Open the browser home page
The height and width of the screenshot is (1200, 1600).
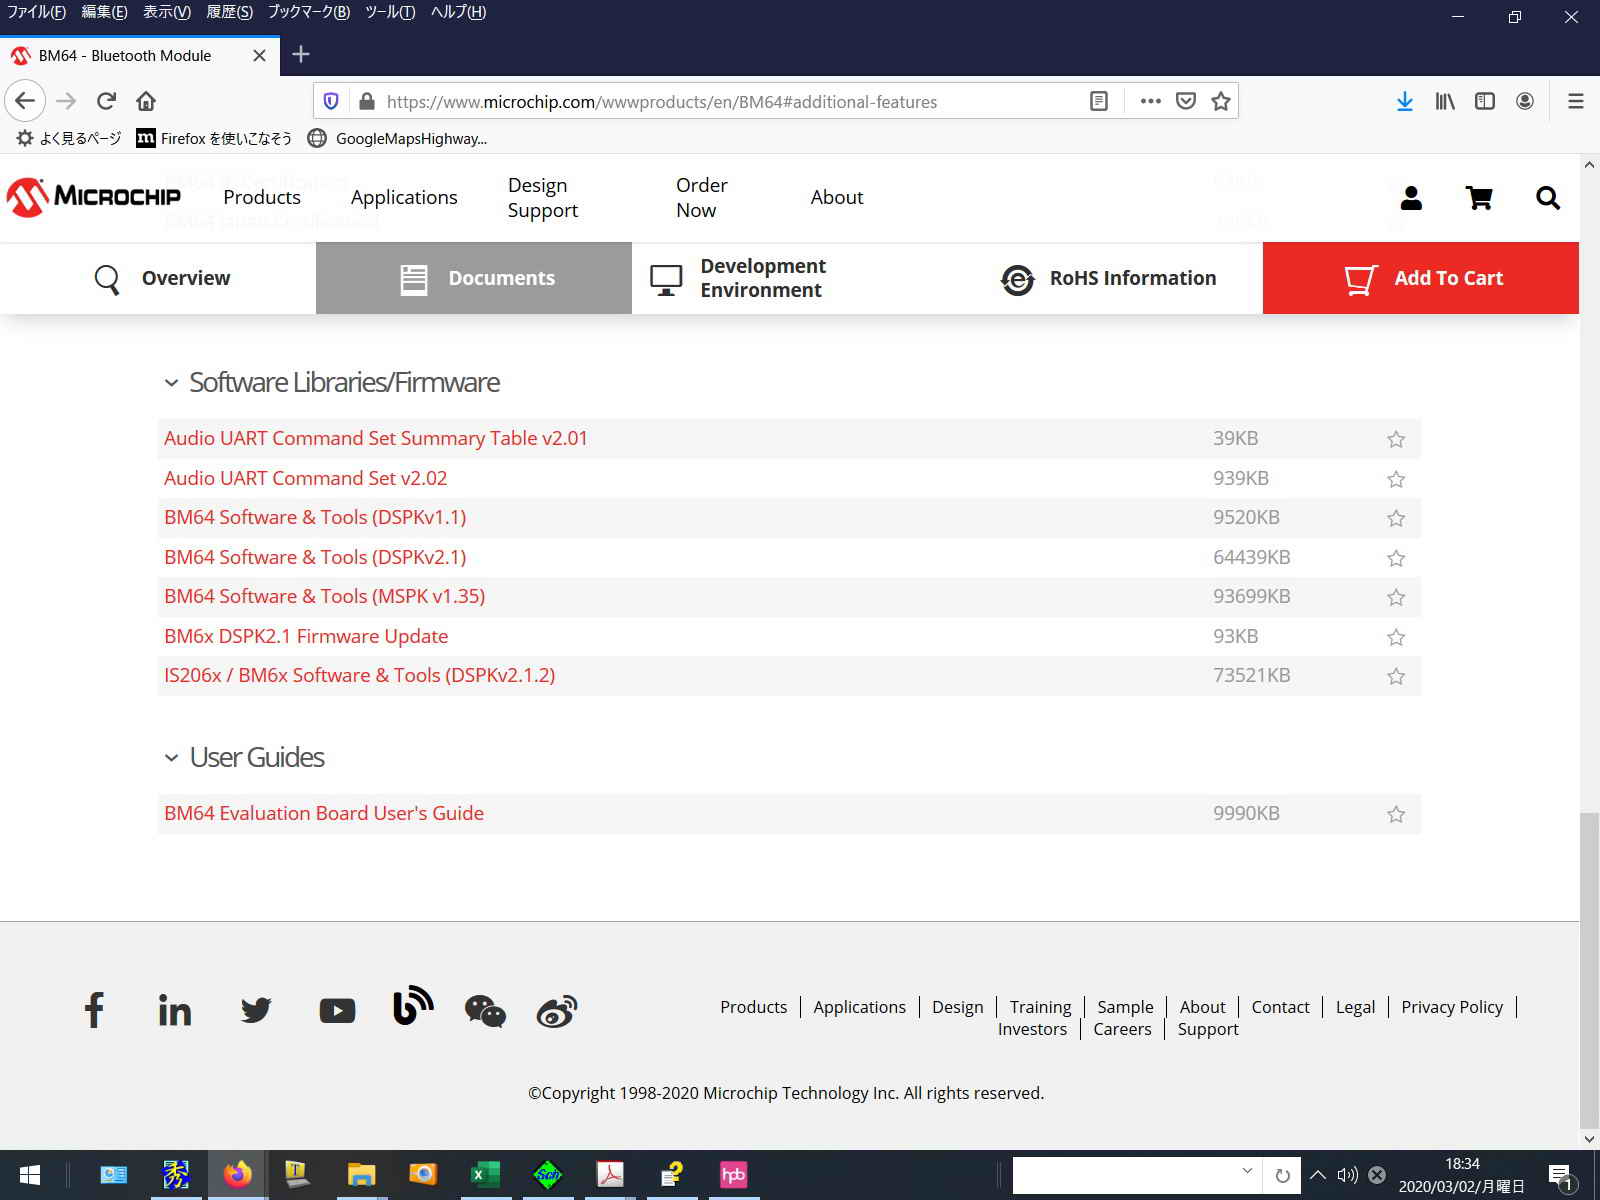(146, 101)
